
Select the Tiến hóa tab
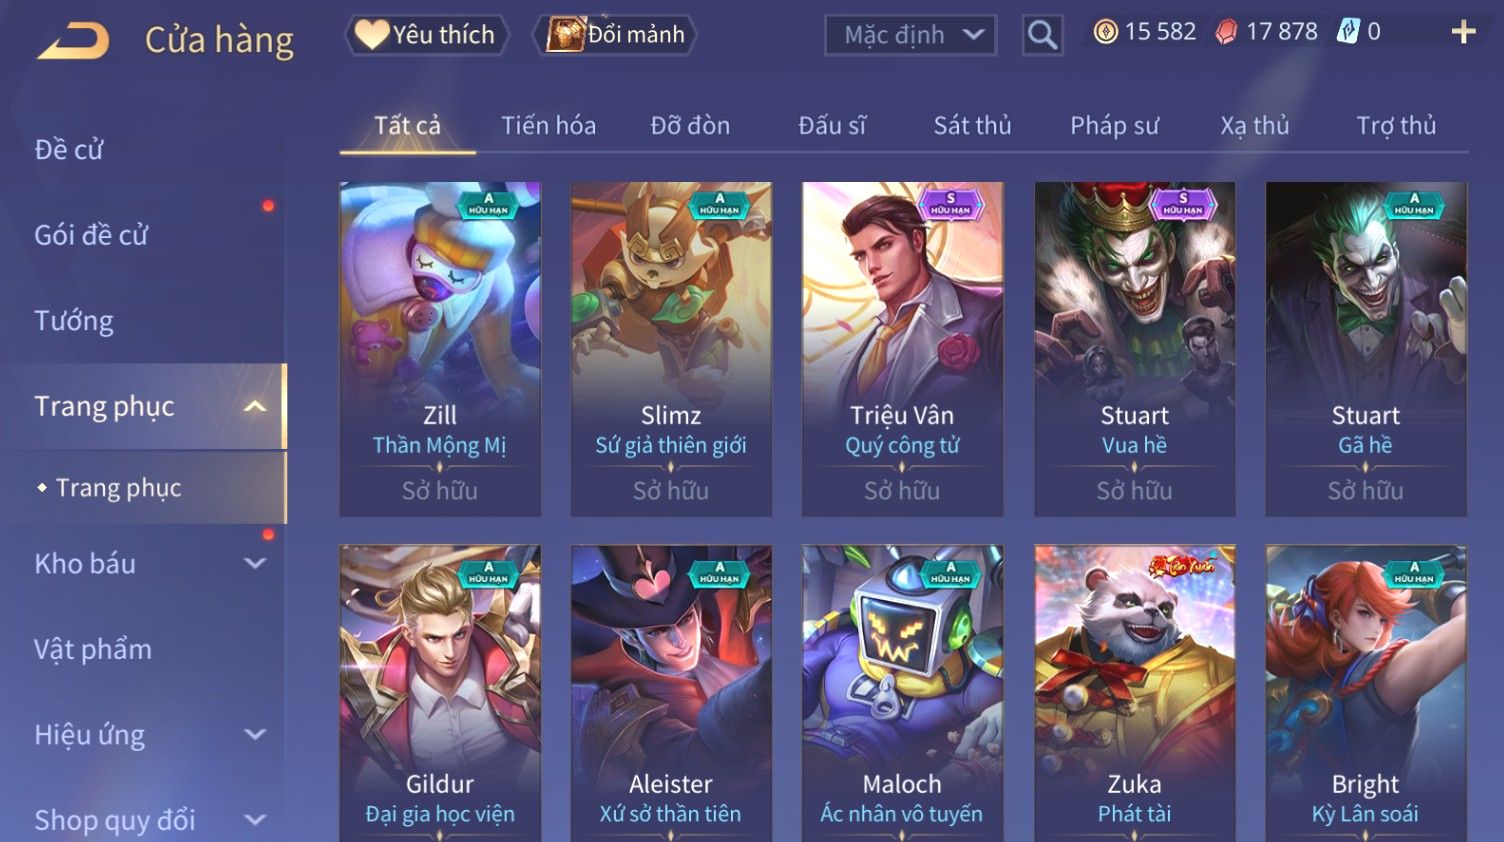[548, 126]
